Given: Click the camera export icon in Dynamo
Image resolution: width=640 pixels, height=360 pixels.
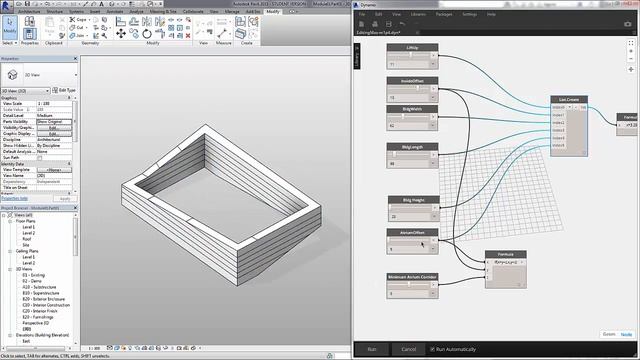Looking at the screenshot, I should point(628,24).
